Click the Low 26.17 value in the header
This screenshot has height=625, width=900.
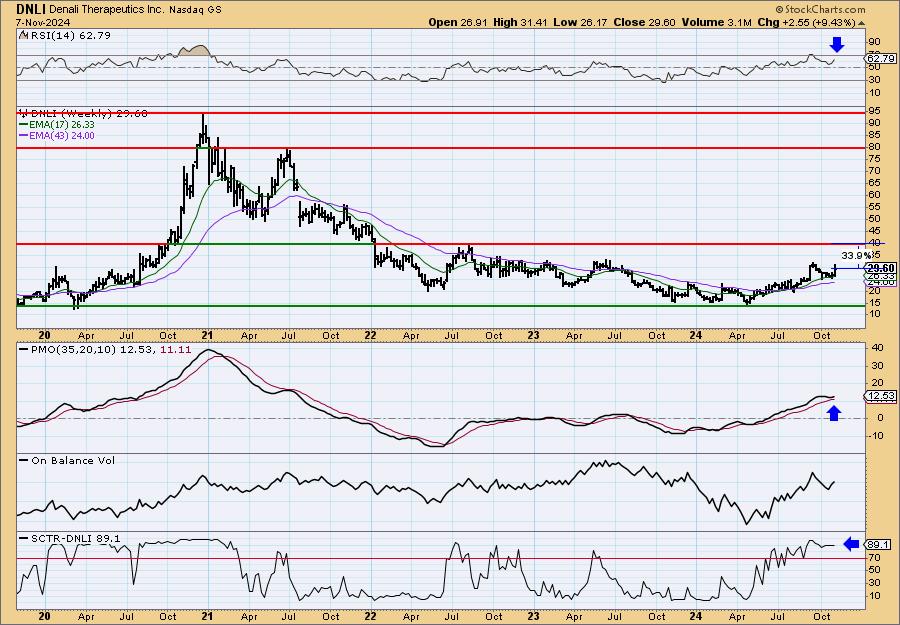[580, 22]
